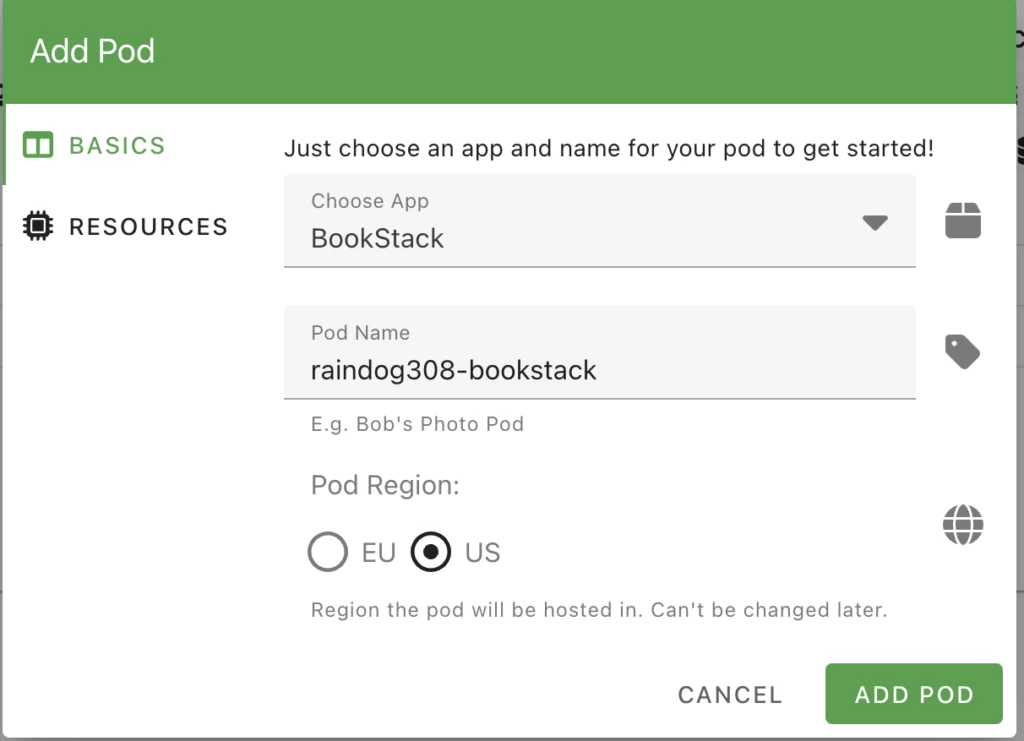
Task: Click the Add Pod dialog title bar
Action: coord(92,50)
